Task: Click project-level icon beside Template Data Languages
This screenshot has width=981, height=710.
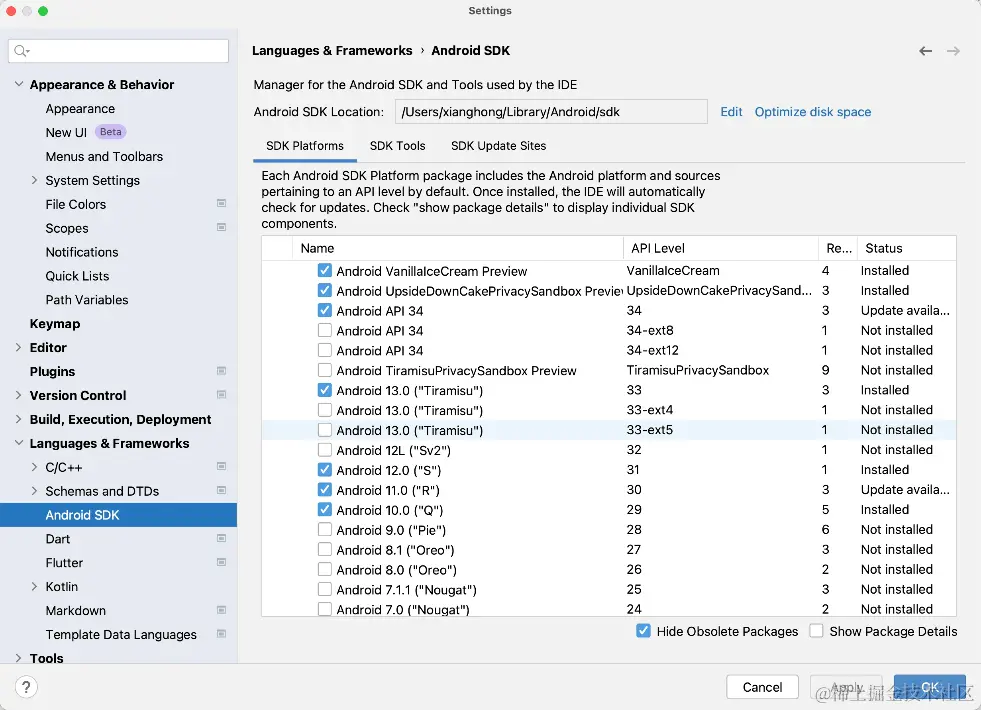Action: click(x=221, y=634)
